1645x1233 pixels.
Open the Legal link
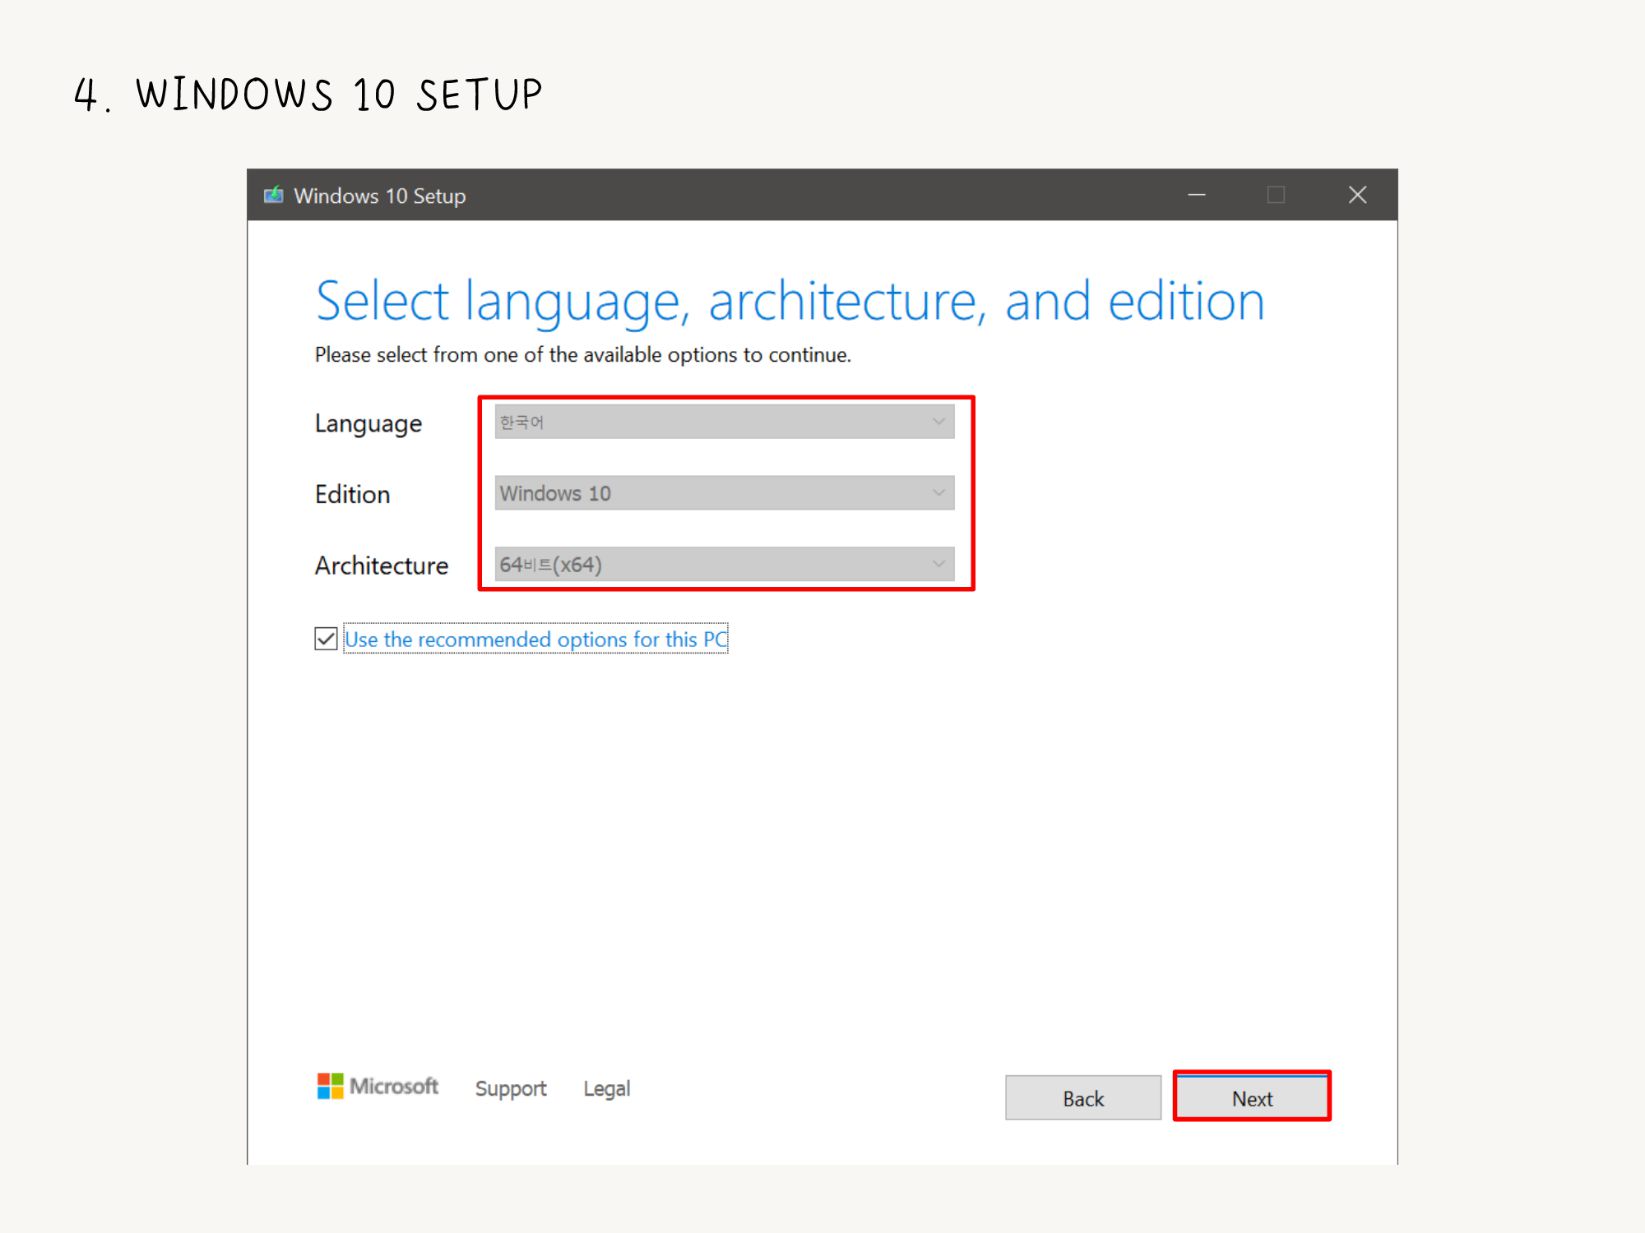point(607,1089)
